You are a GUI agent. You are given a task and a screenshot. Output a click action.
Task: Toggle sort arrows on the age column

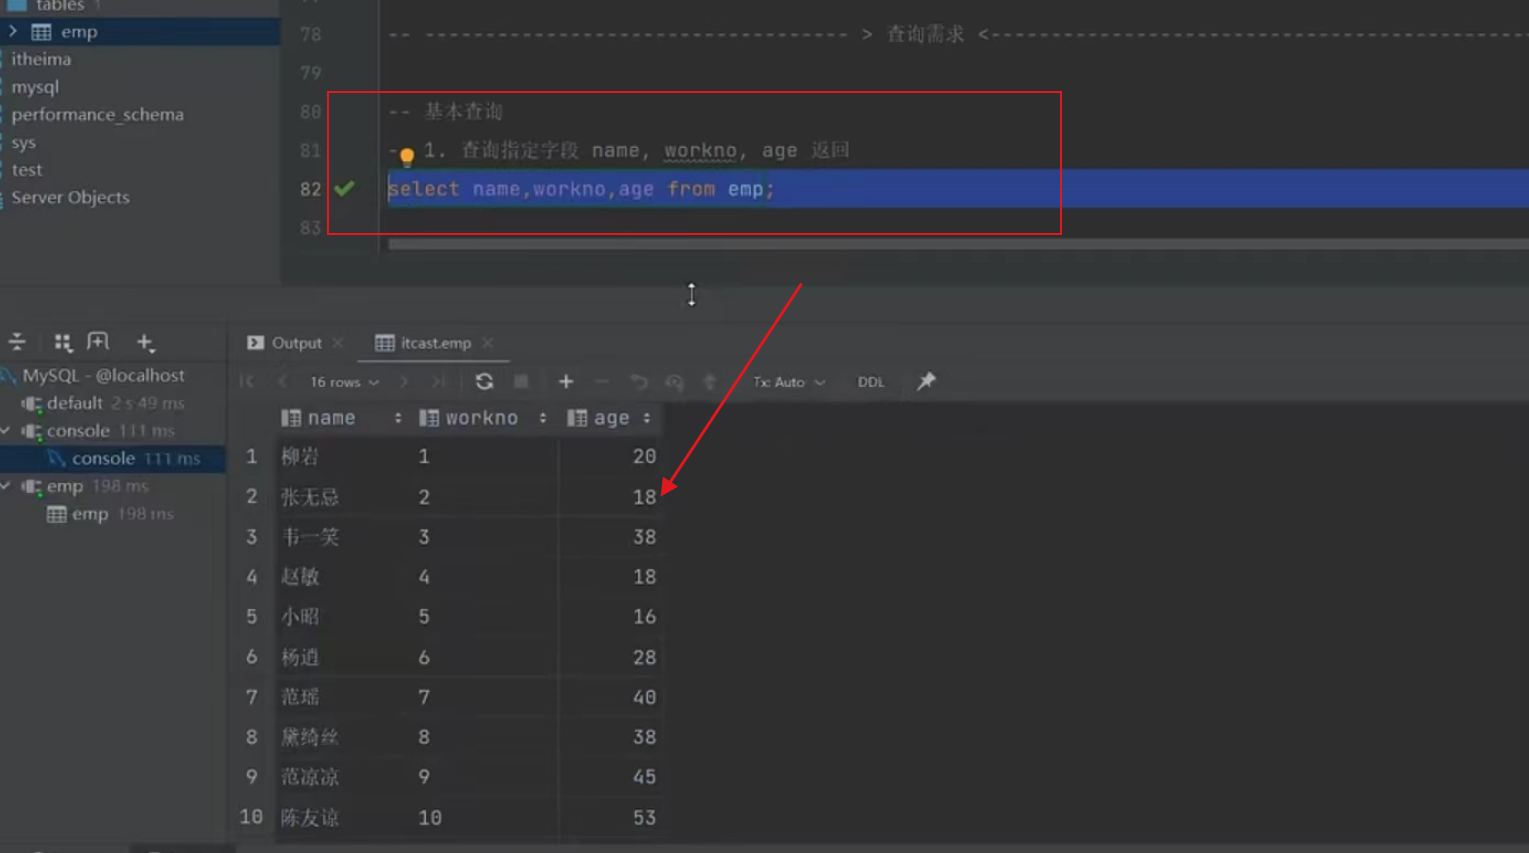pos(647,418)
